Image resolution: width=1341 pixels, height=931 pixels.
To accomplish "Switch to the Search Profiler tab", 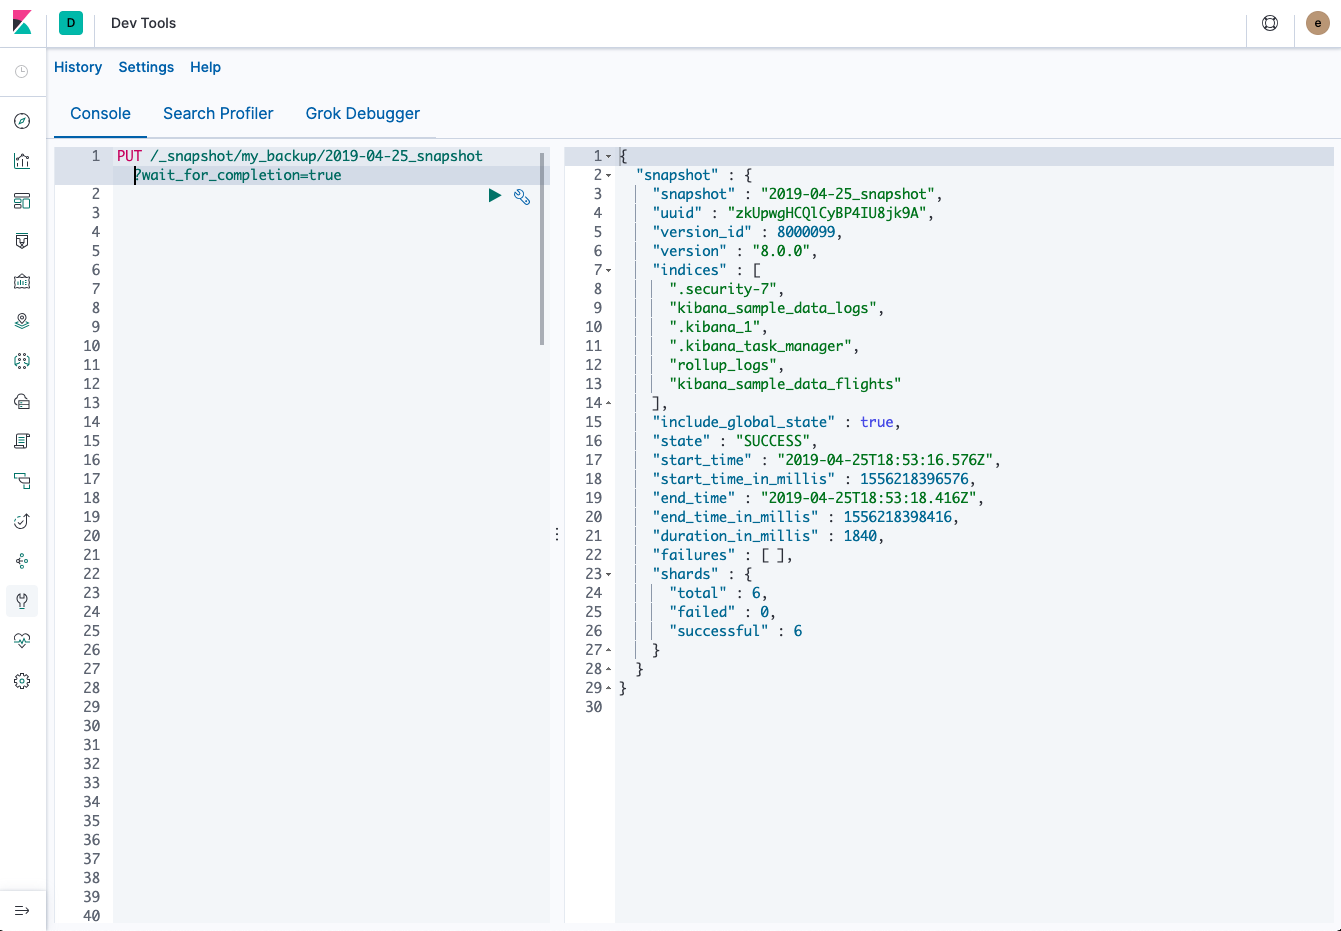I will tap(218, 114).
